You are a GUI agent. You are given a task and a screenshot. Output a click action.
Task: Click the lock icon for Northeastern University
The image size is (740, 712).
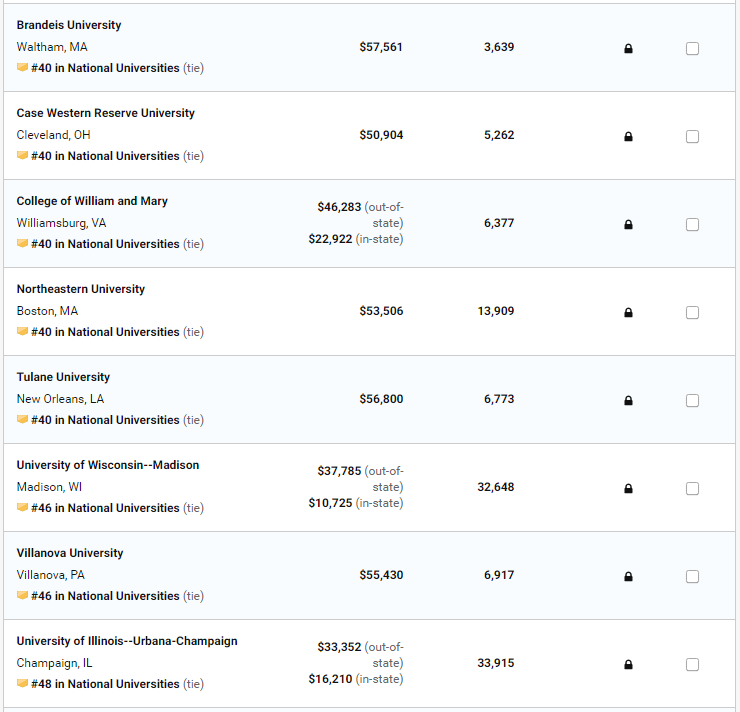pos(628,313)
